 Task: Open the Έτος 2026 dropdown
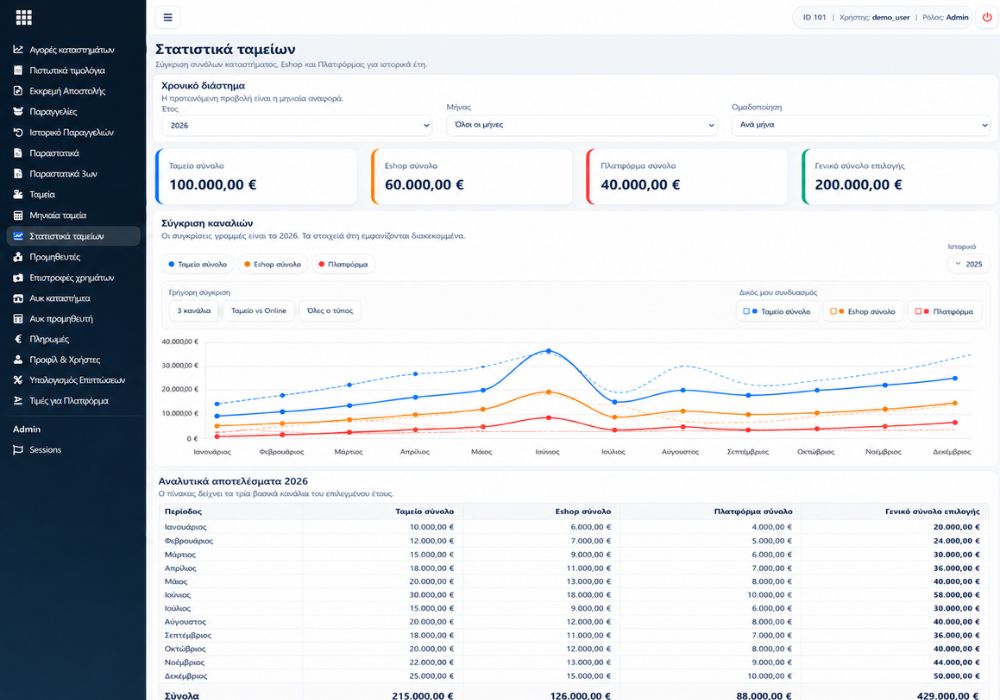tap(297, 125)
